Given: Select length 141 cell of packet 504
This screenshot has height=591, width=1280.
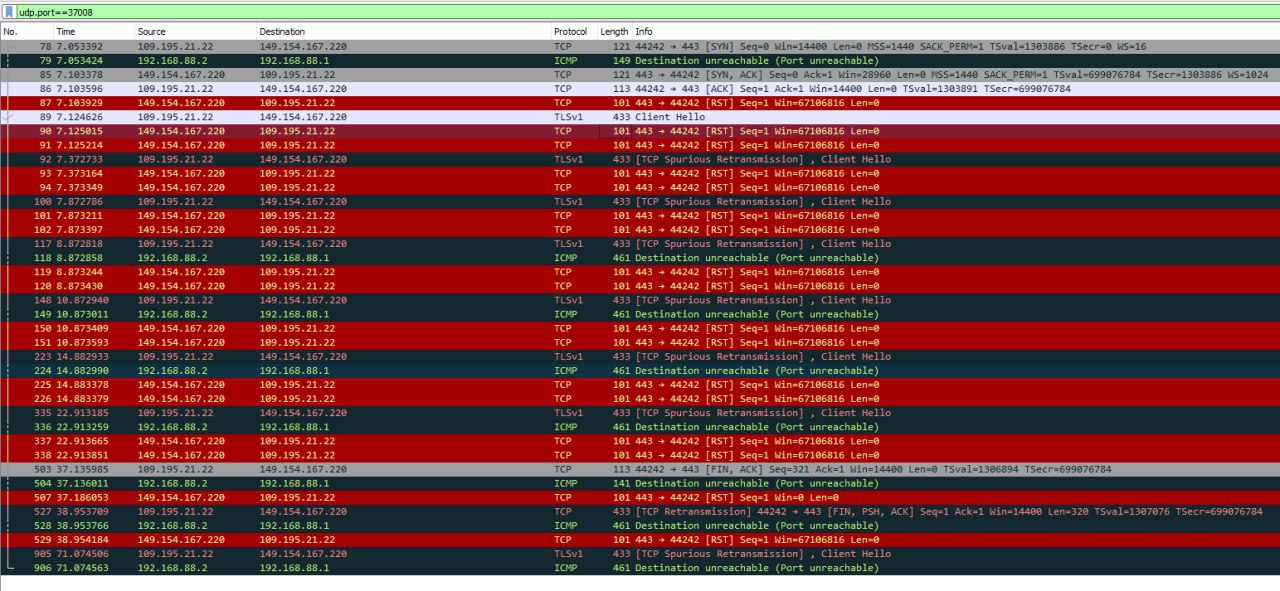Looking at the screenshot, I should click(621, 482).
